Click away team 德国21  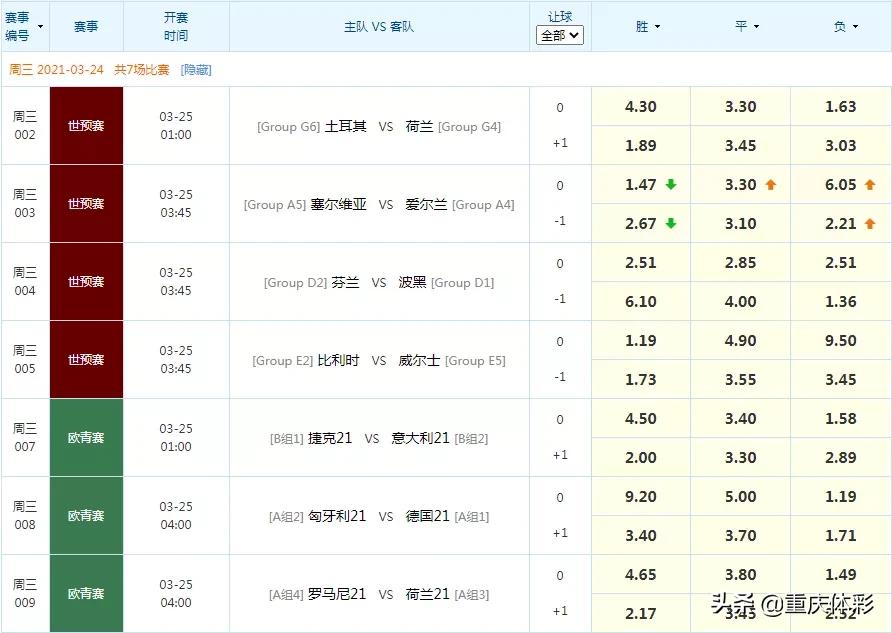(x=427, y=516)
